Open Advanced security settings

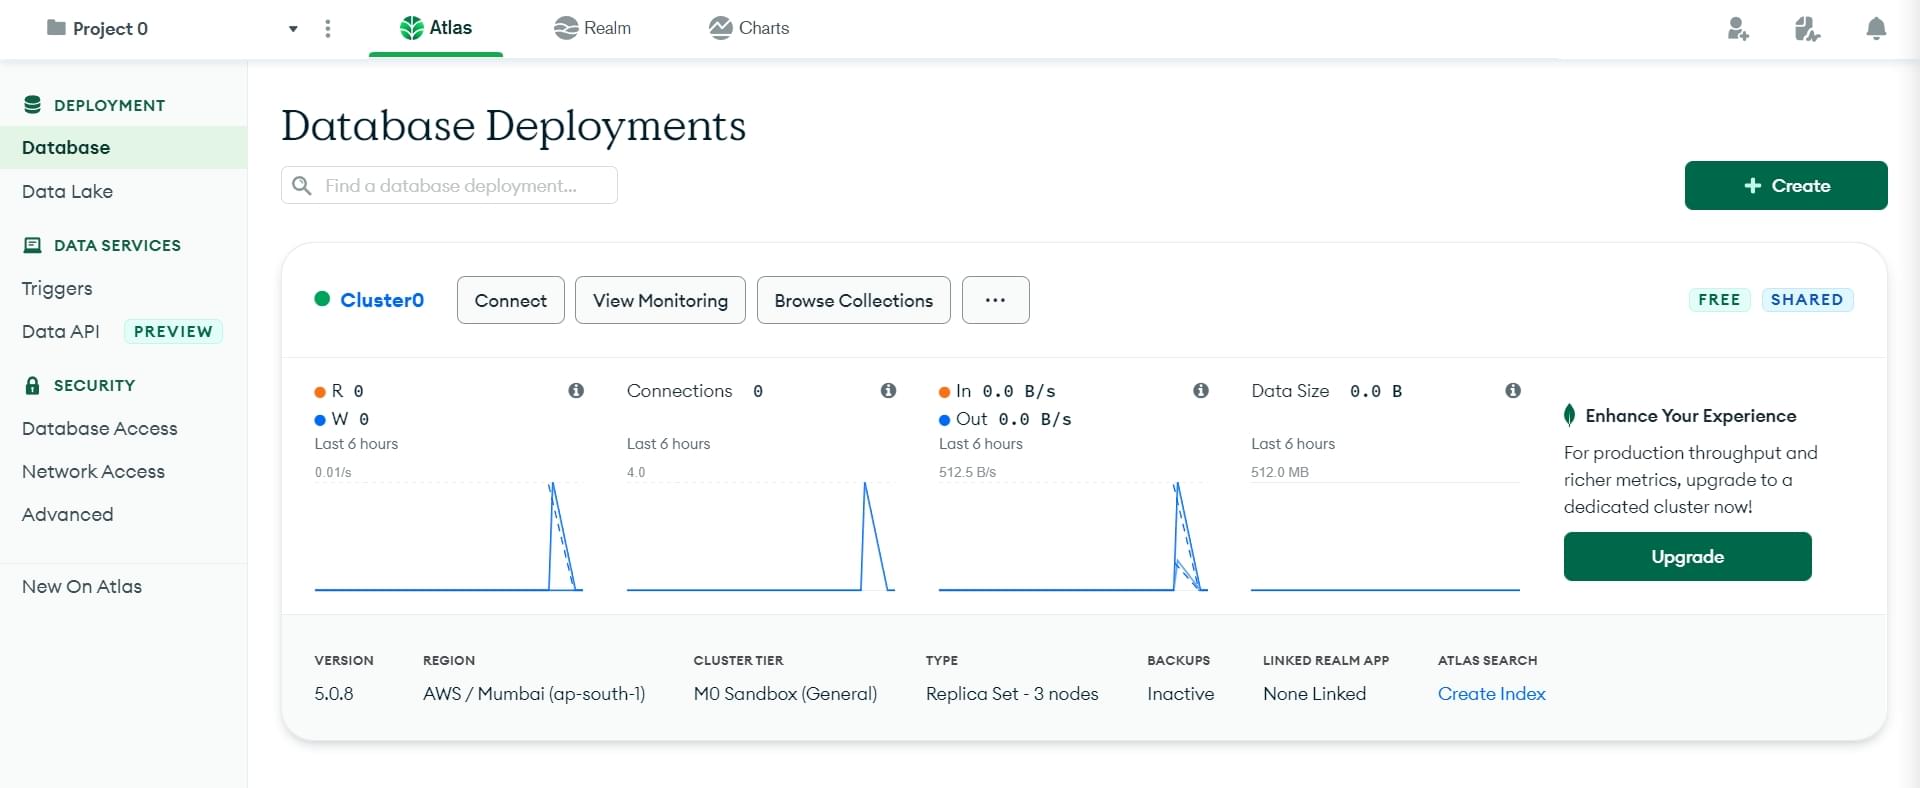pyautogui.click(x=67, y=514)
